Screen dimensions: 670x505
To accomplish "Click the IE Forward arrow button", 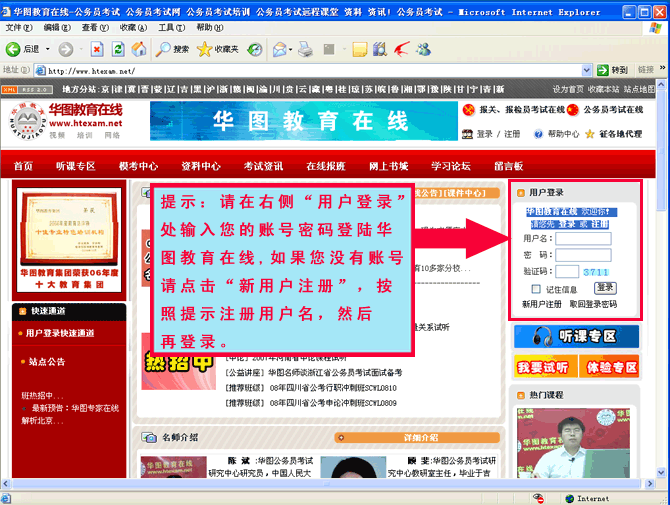I will (x=65, y=49).
